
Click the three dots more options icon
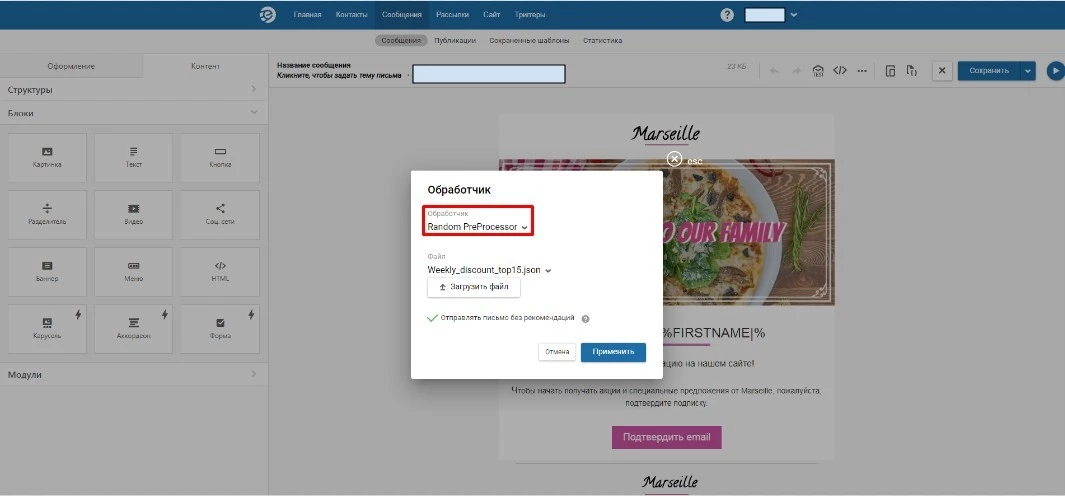tap(862, 71)
